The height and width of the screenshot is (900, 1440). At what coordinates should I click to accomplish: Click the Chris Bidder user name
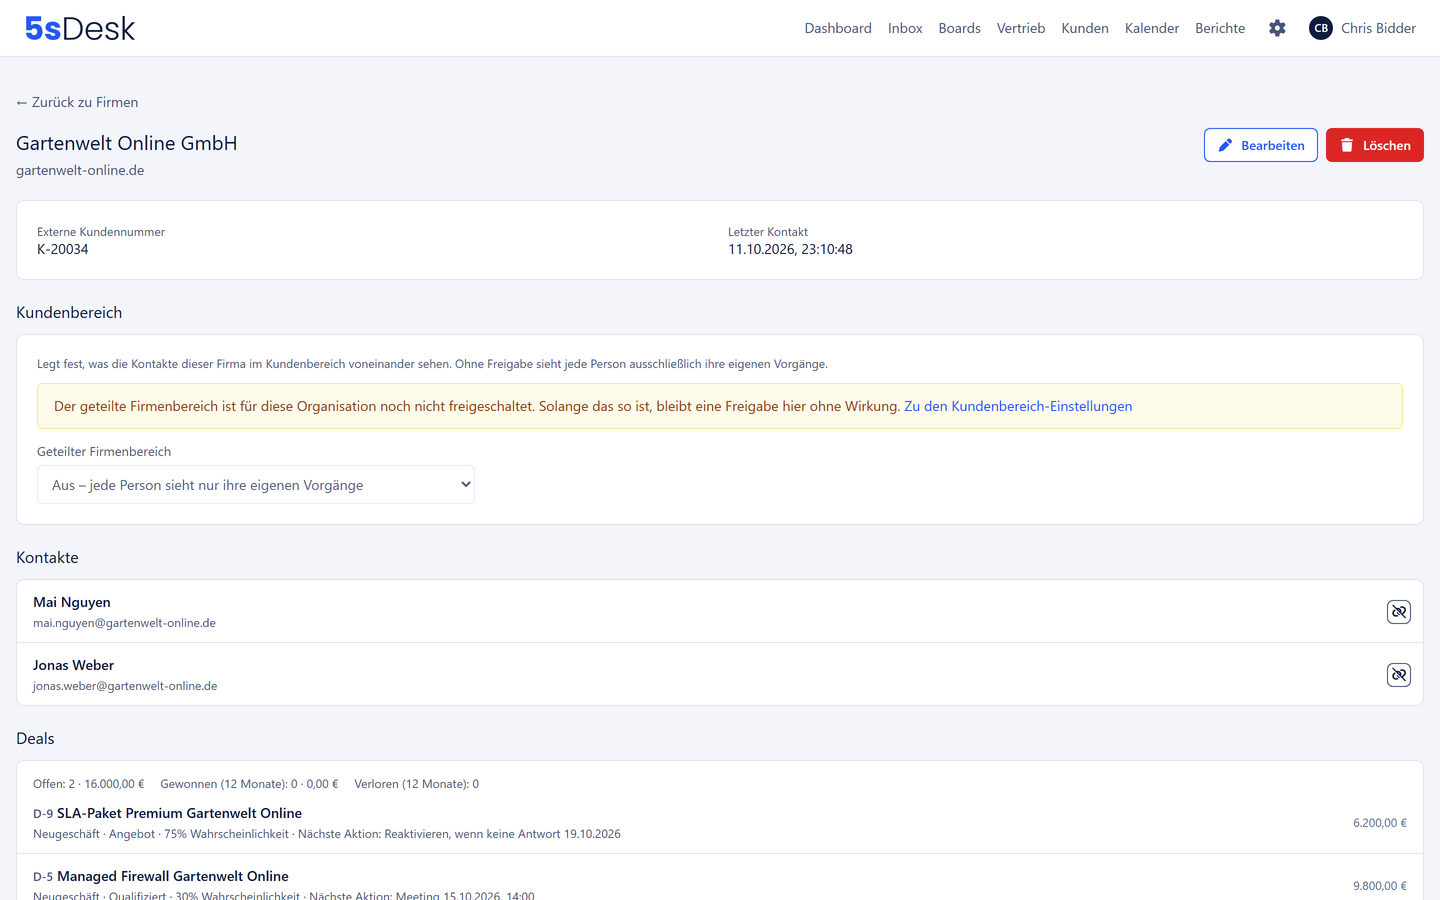click(1378, 28)
